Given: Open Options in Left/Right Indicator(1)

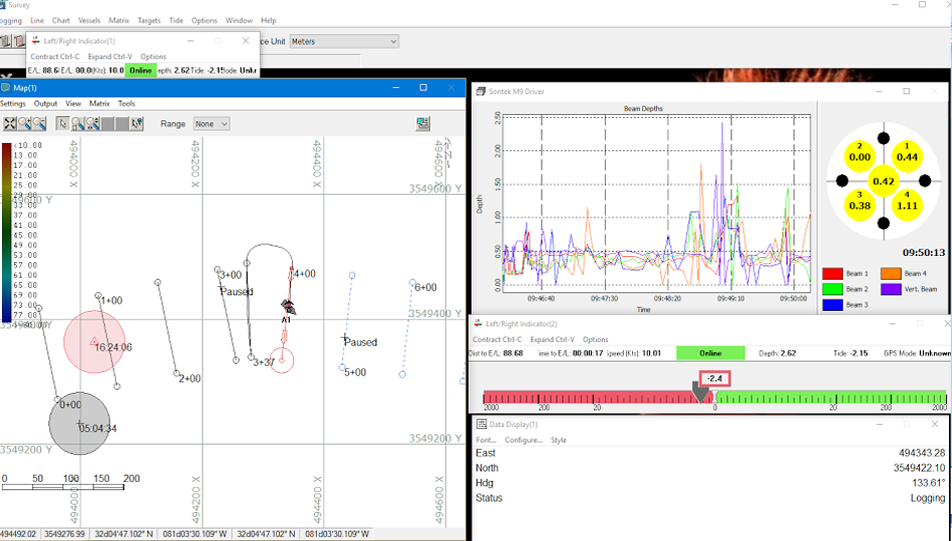Looking at the screenshot, I should tap(153, 56).
